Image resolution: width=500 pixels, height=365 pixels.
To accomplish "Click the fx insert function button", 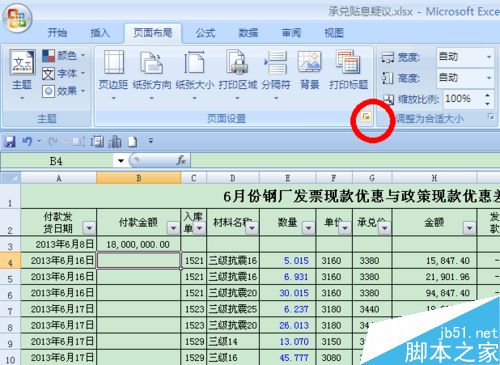I will coord(181,161).
